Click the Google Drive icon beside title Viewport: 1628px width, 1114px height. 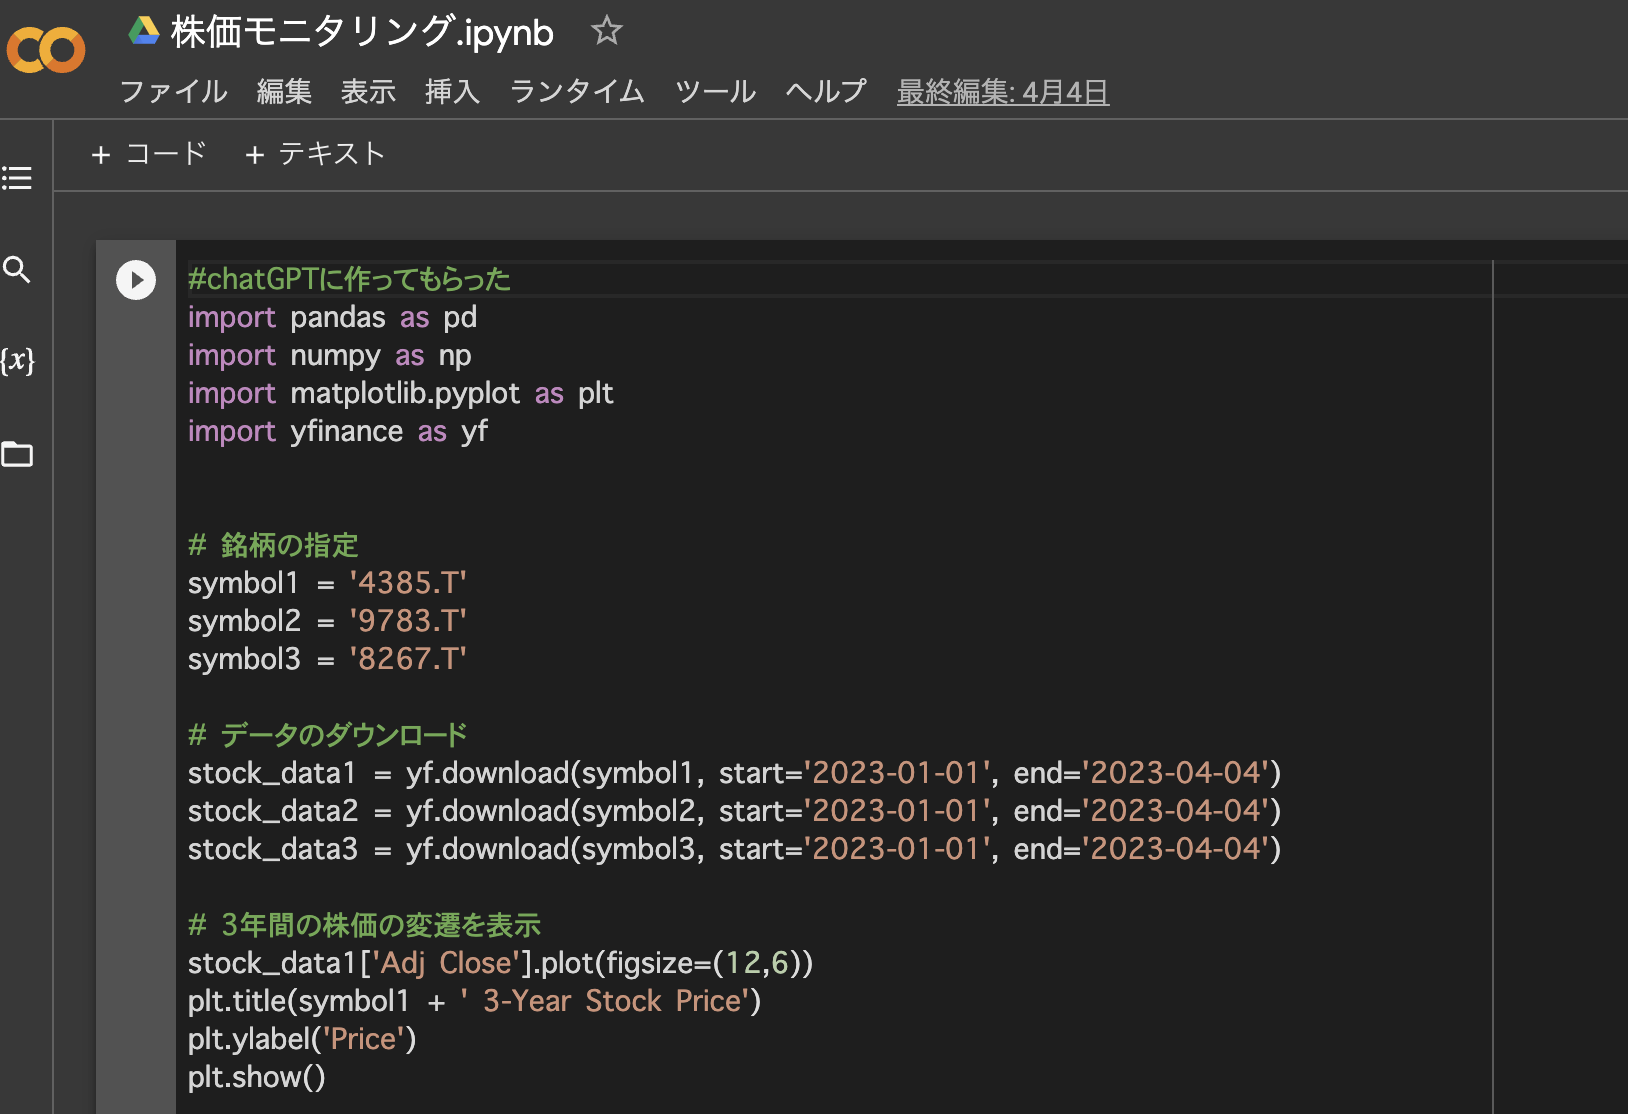[144, 31]
